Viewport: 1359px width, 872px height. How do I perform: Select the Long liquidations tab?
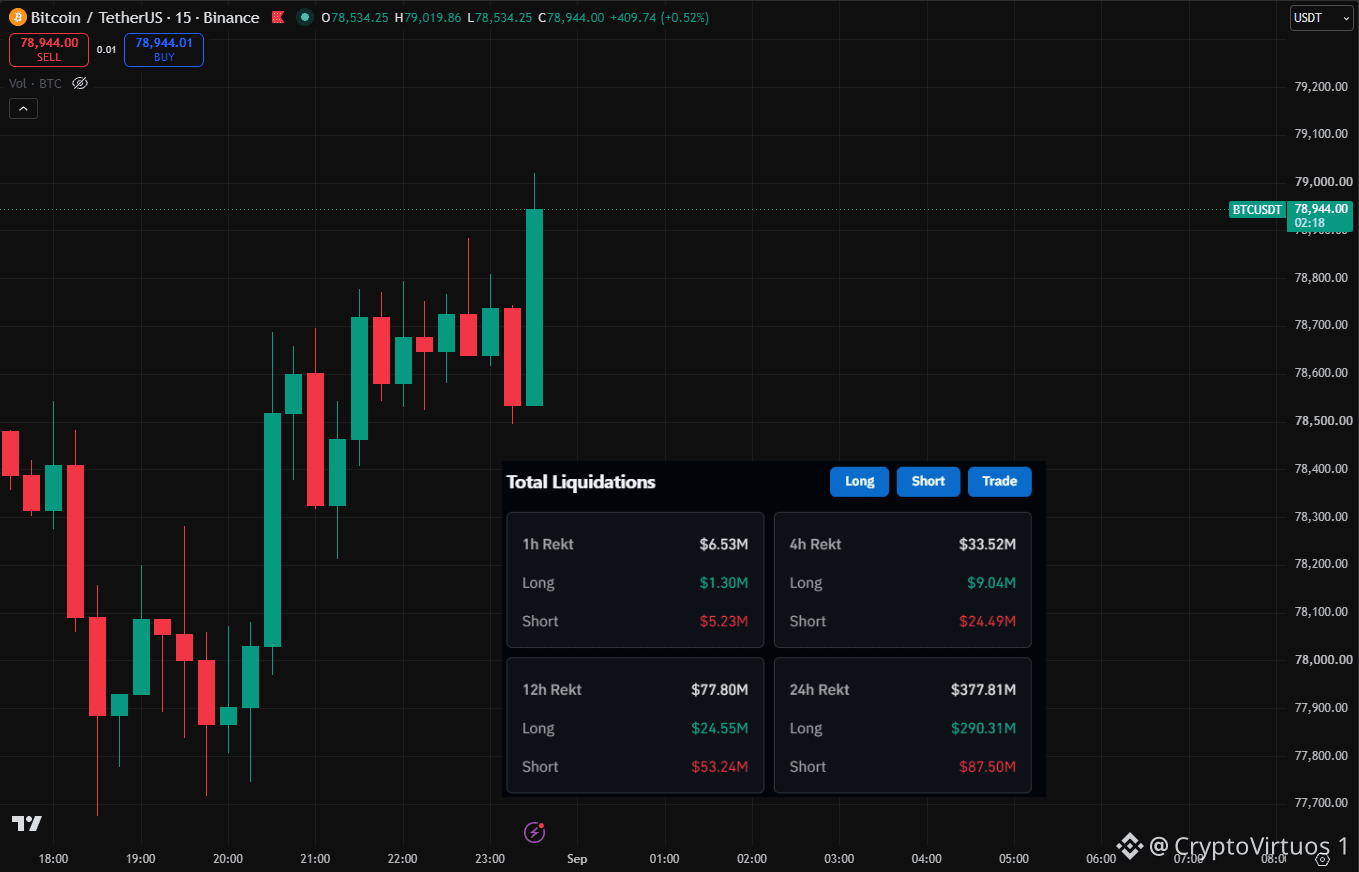(859, 482)
